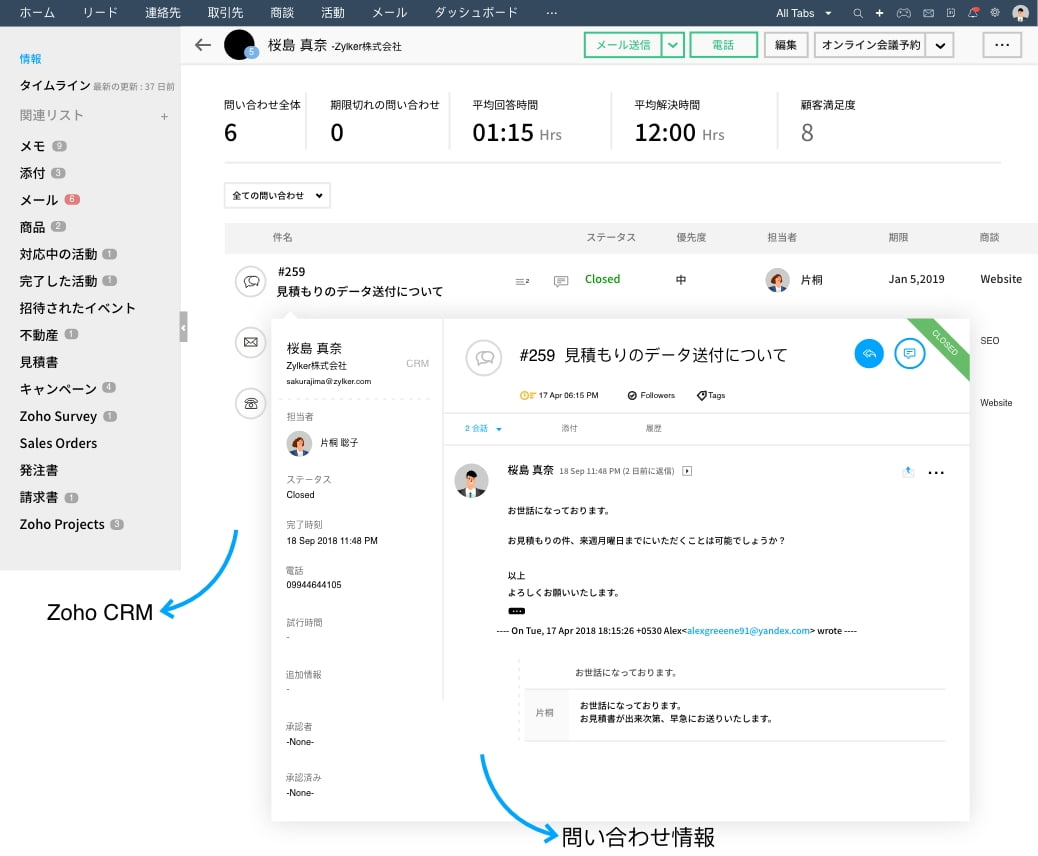Click the sakurajima@zylker.com address
Viewport: 1038px width, 856px height.
[328, 381]
